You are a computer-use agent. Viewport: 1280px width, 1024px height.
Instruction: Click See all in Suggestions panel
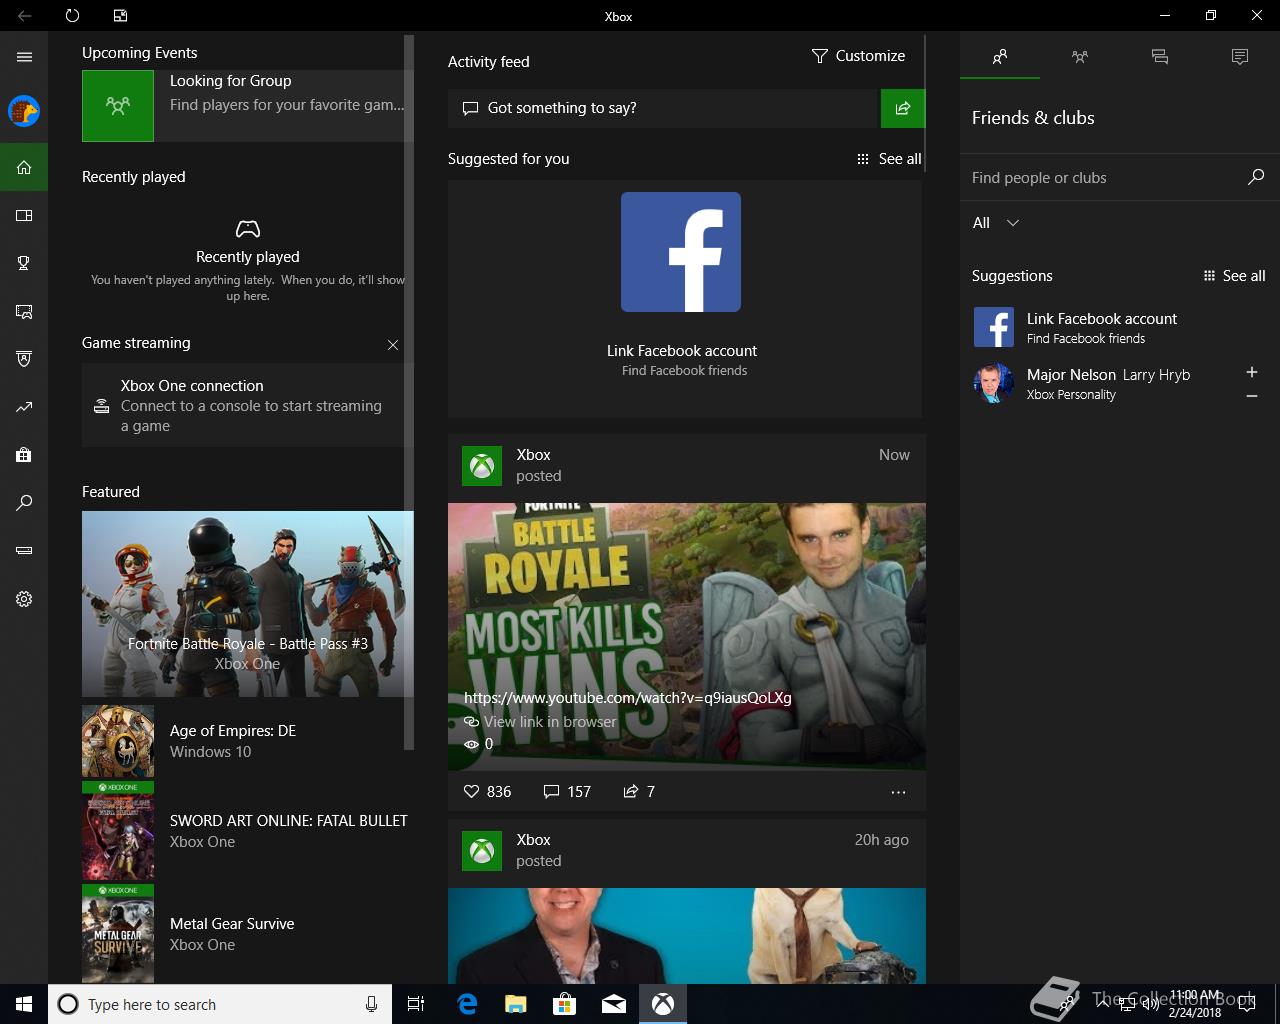click(1234, 276)
